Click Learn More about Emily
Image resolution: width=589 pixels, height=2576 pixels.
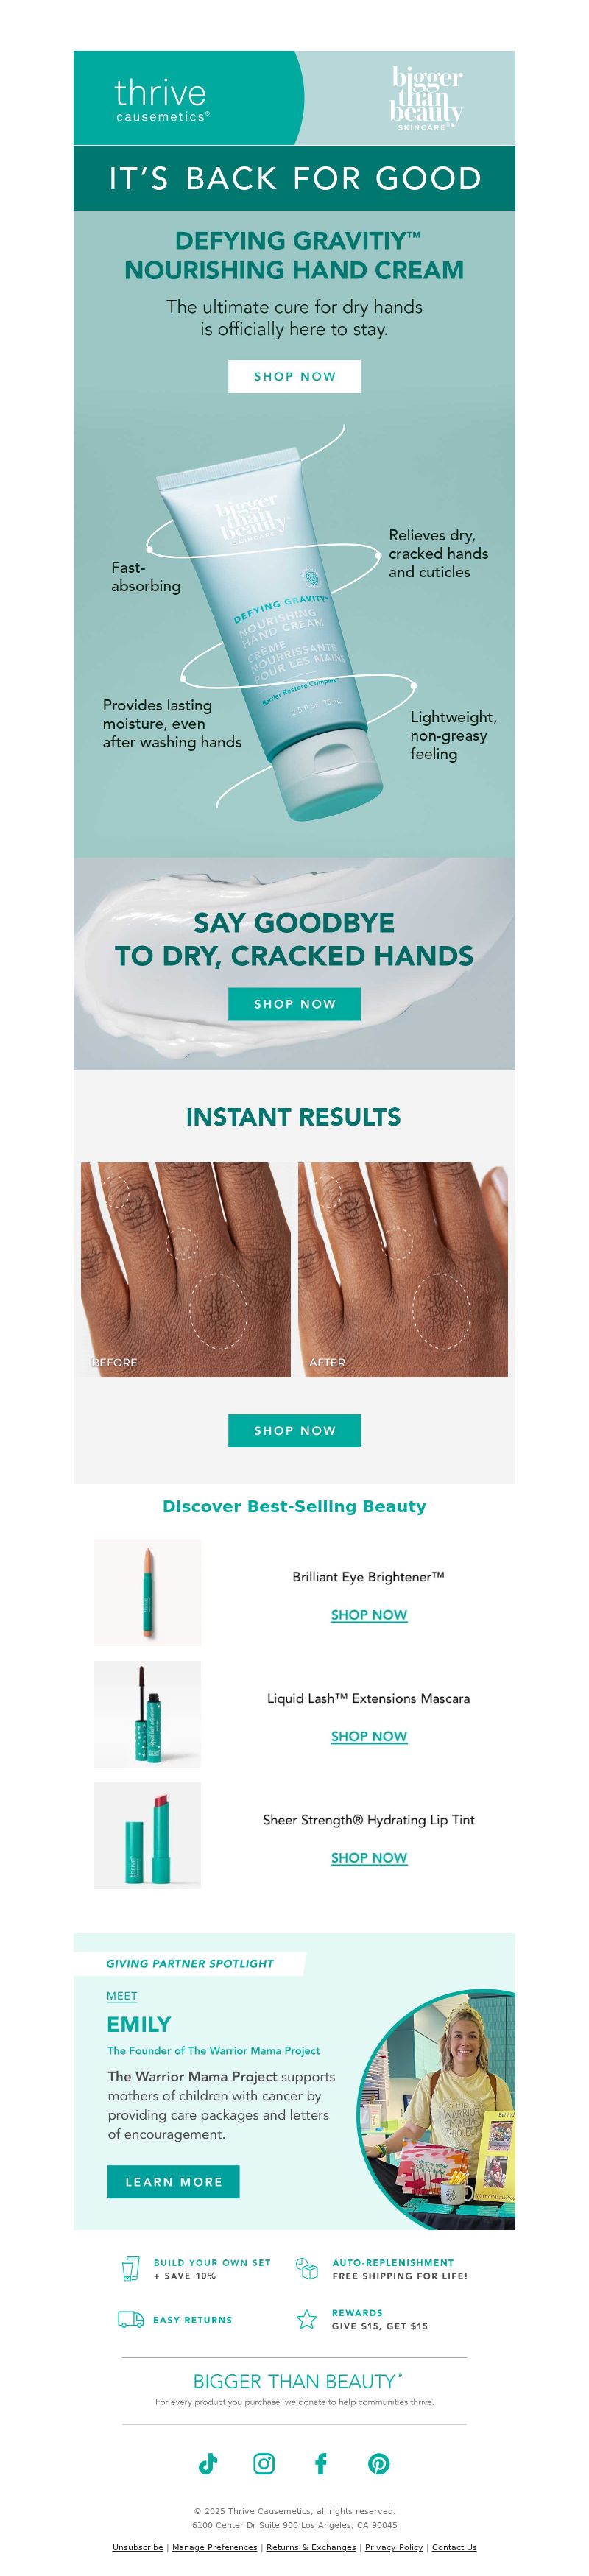[x=173, y=2182]
